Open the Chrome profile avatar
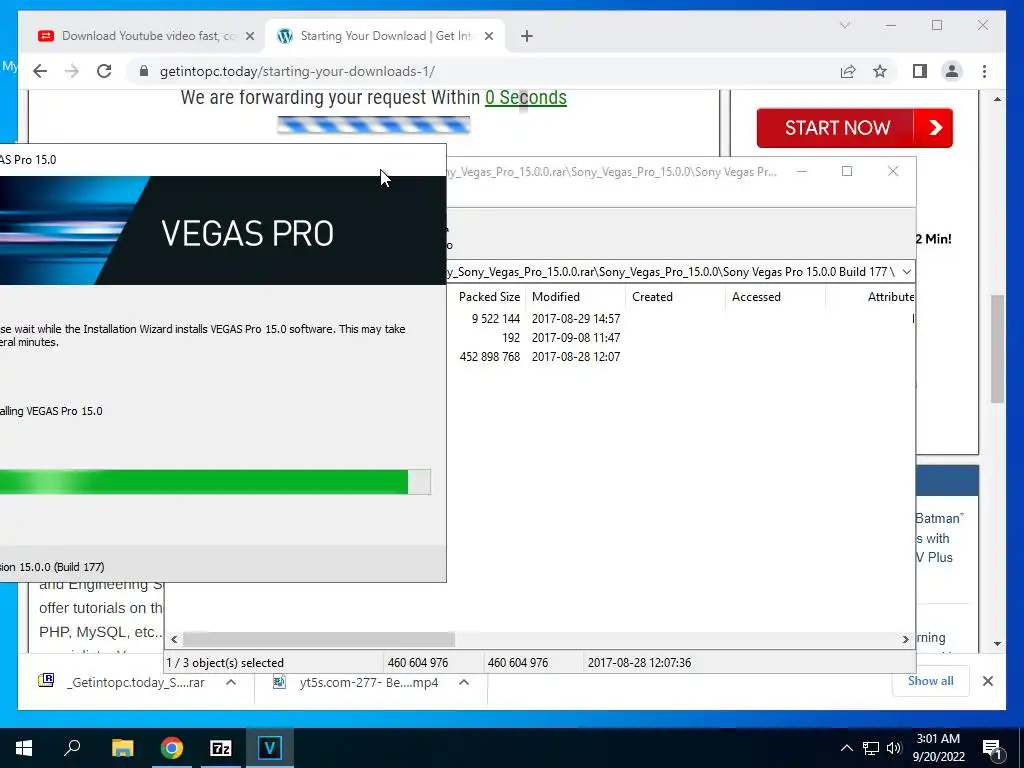Screen dimensions: 1024x768 (x=952, y=71)
